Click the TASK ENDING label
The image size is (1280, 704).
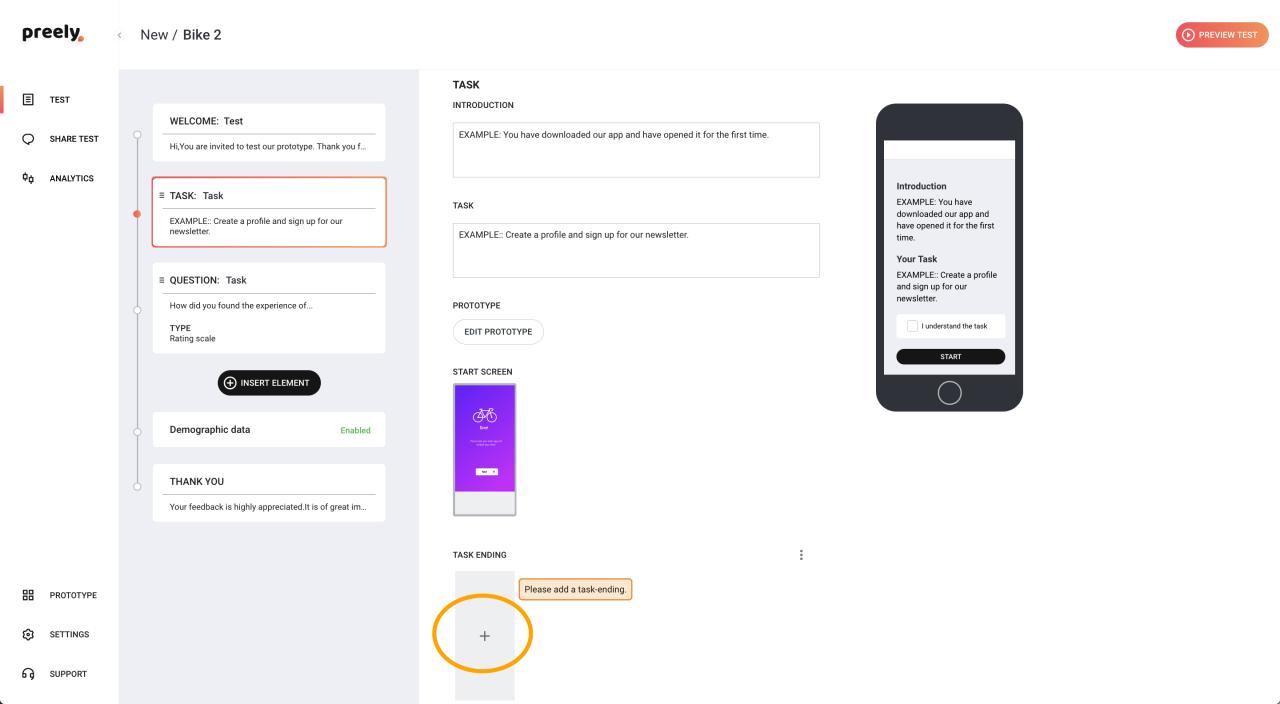480,555
